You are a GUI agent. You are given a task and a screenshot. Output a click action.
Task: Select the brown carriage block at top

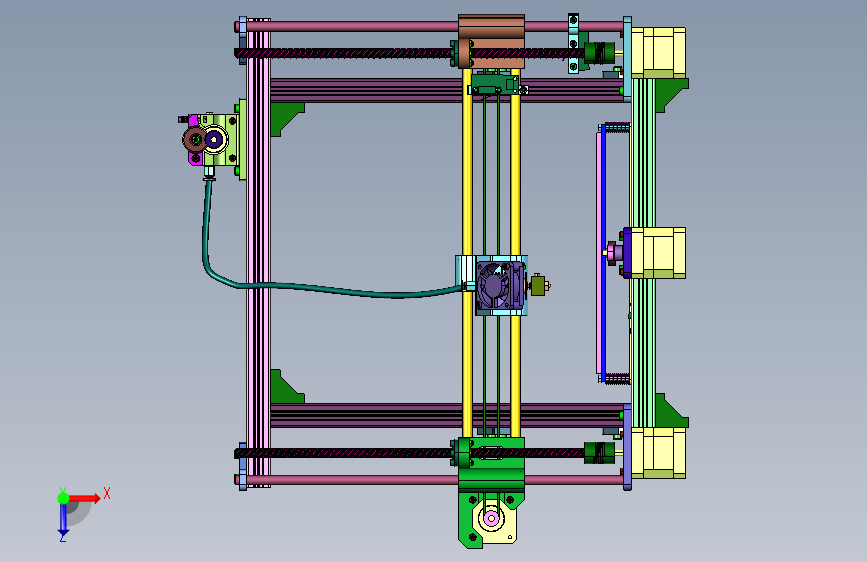(492, 41)
